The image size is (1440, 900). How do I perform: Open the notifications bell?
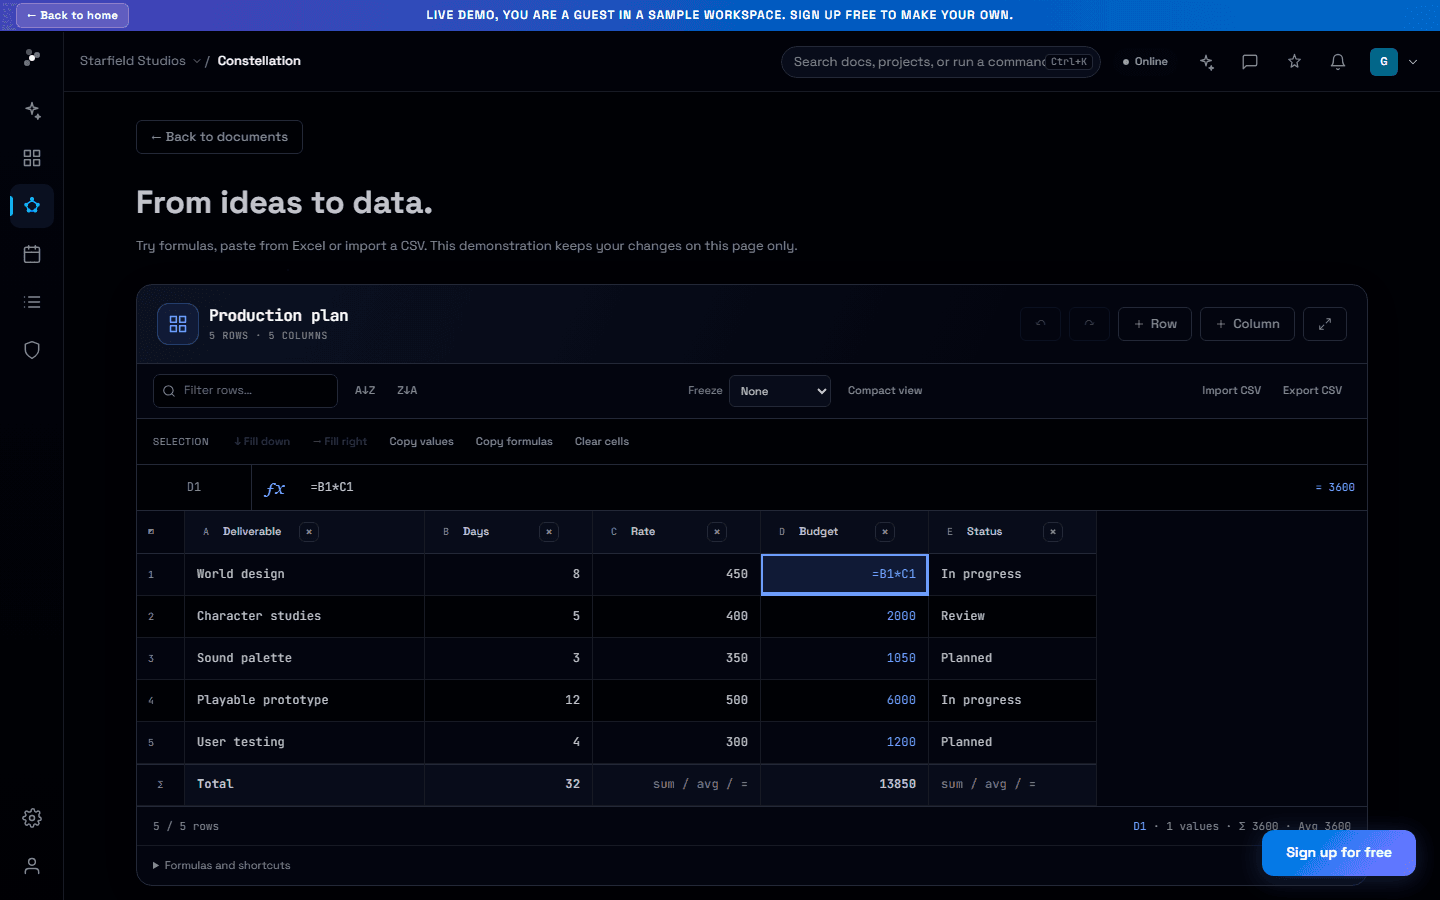[x=1338, y=62]
